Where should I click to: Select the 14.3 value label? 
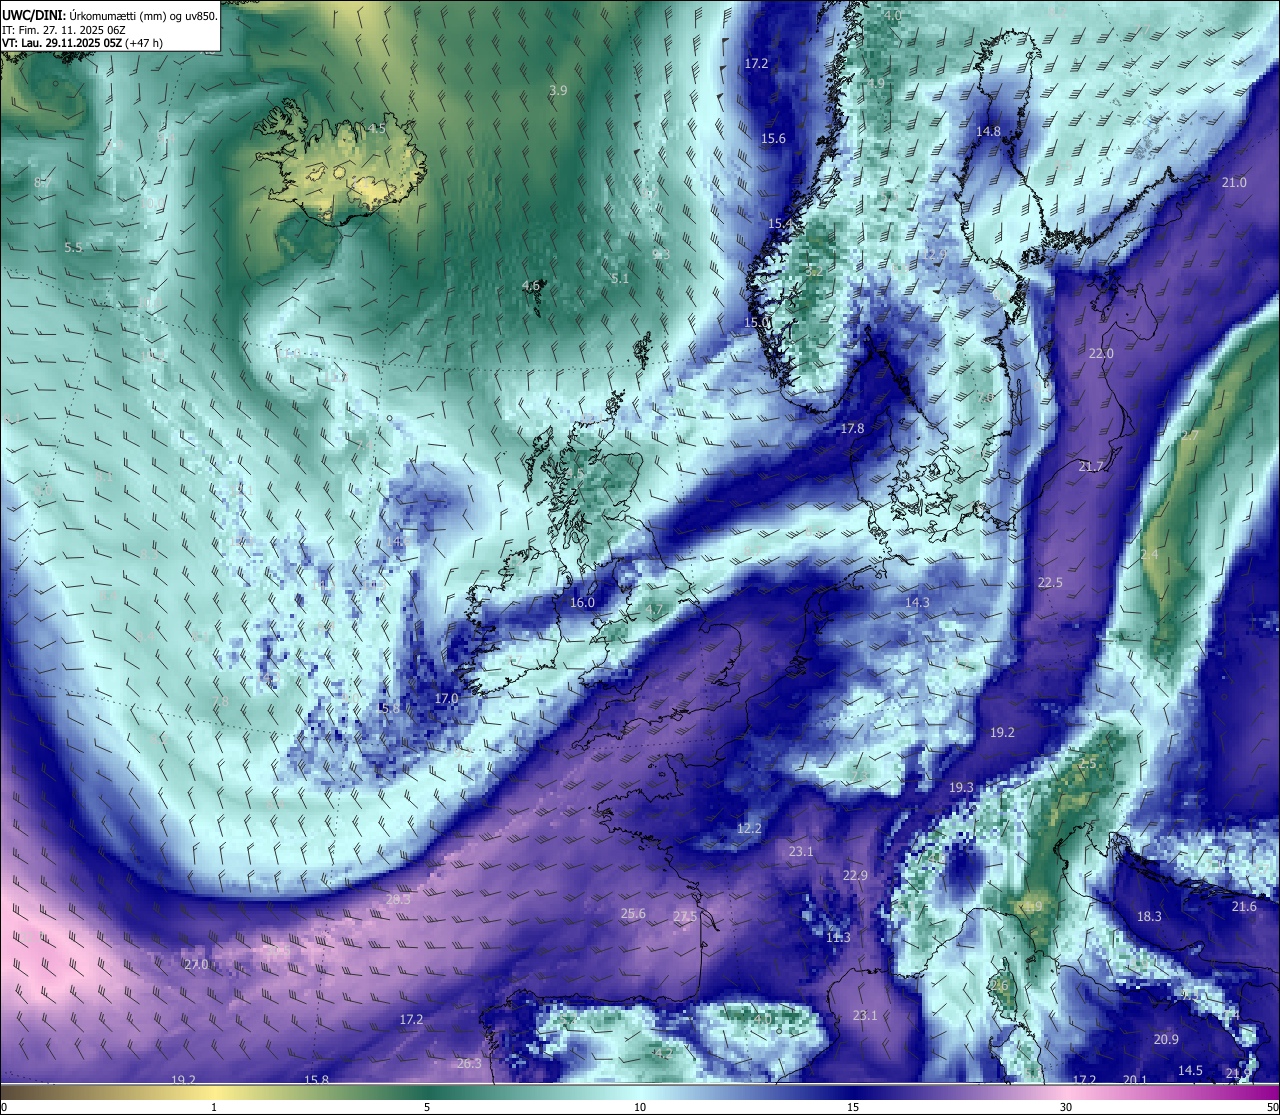(917, 602)
